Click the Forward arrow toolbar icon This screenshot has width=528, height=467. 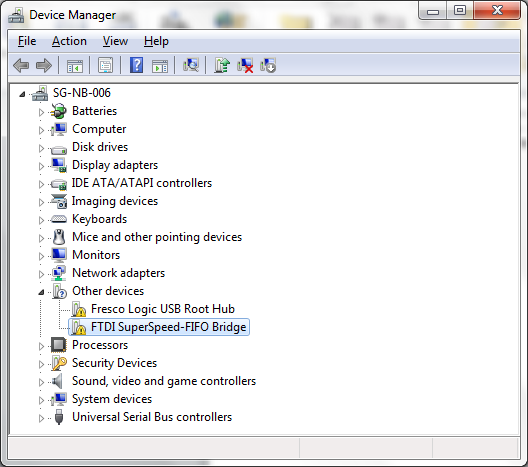[44, 65]
